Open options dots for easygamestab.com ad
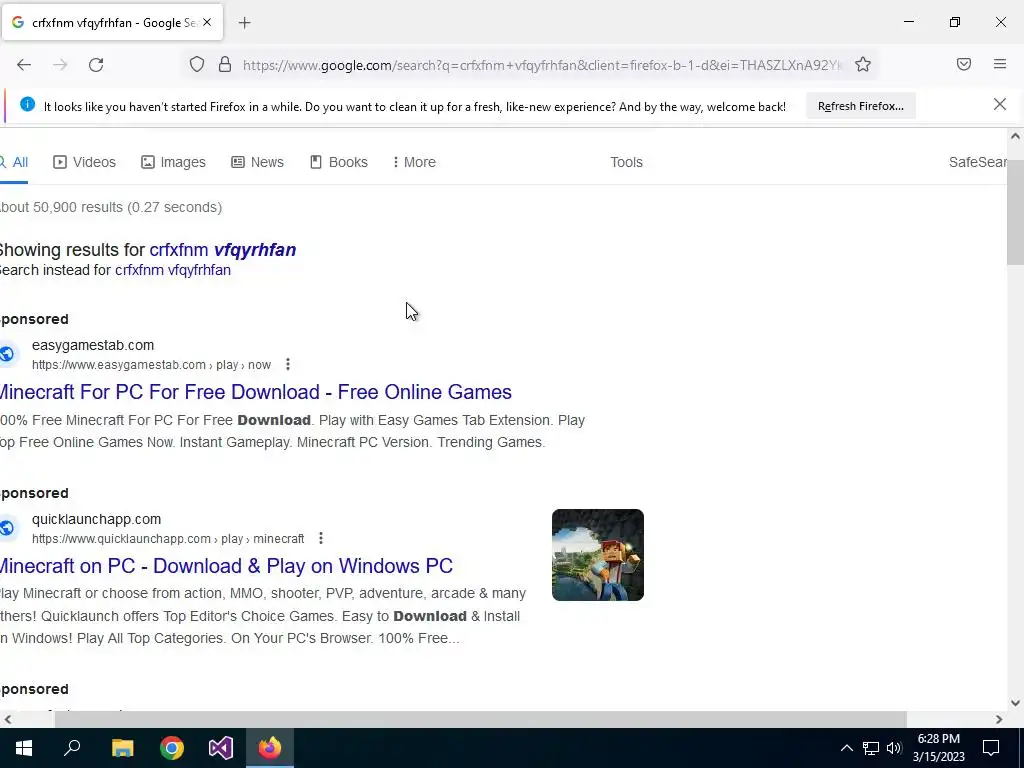The width and height of the screenshot is (1024, 768). coord(288,364)
